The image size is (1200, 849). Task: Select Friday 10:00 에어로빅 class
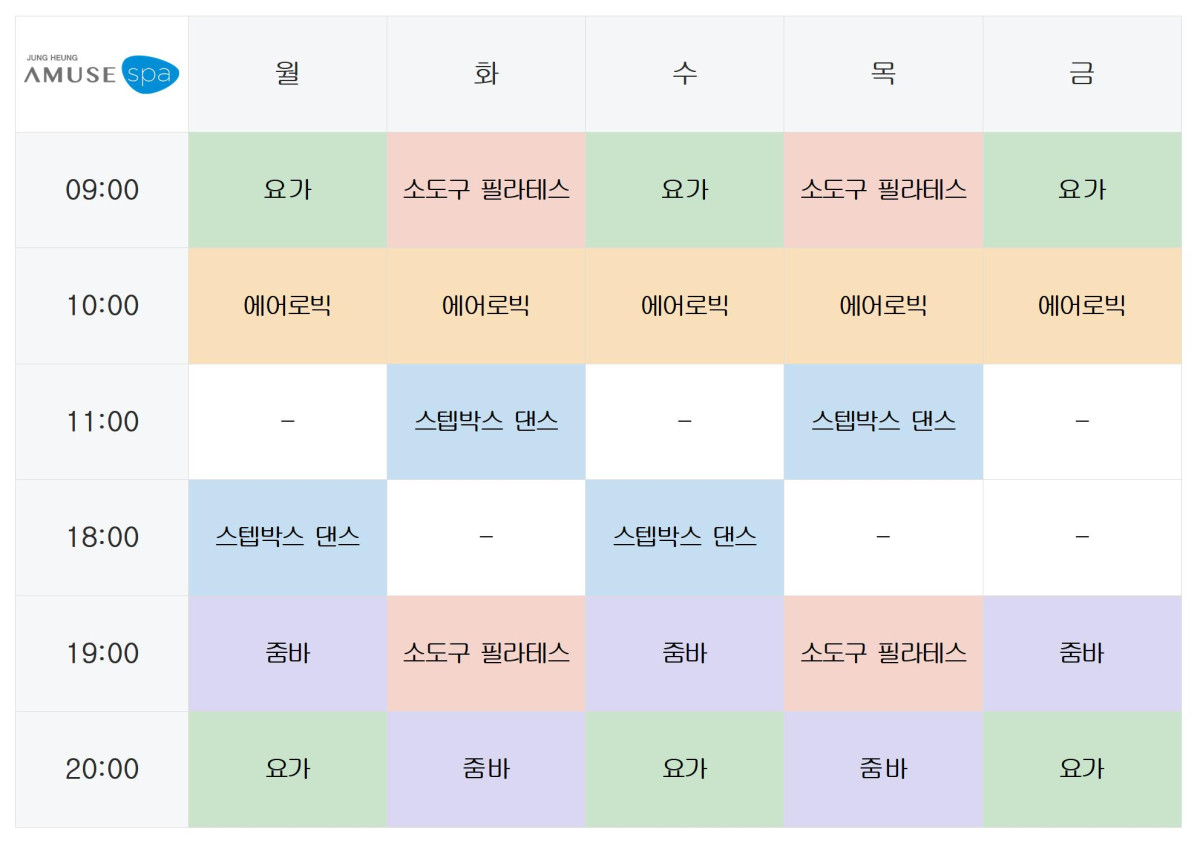click(1081, 306)
